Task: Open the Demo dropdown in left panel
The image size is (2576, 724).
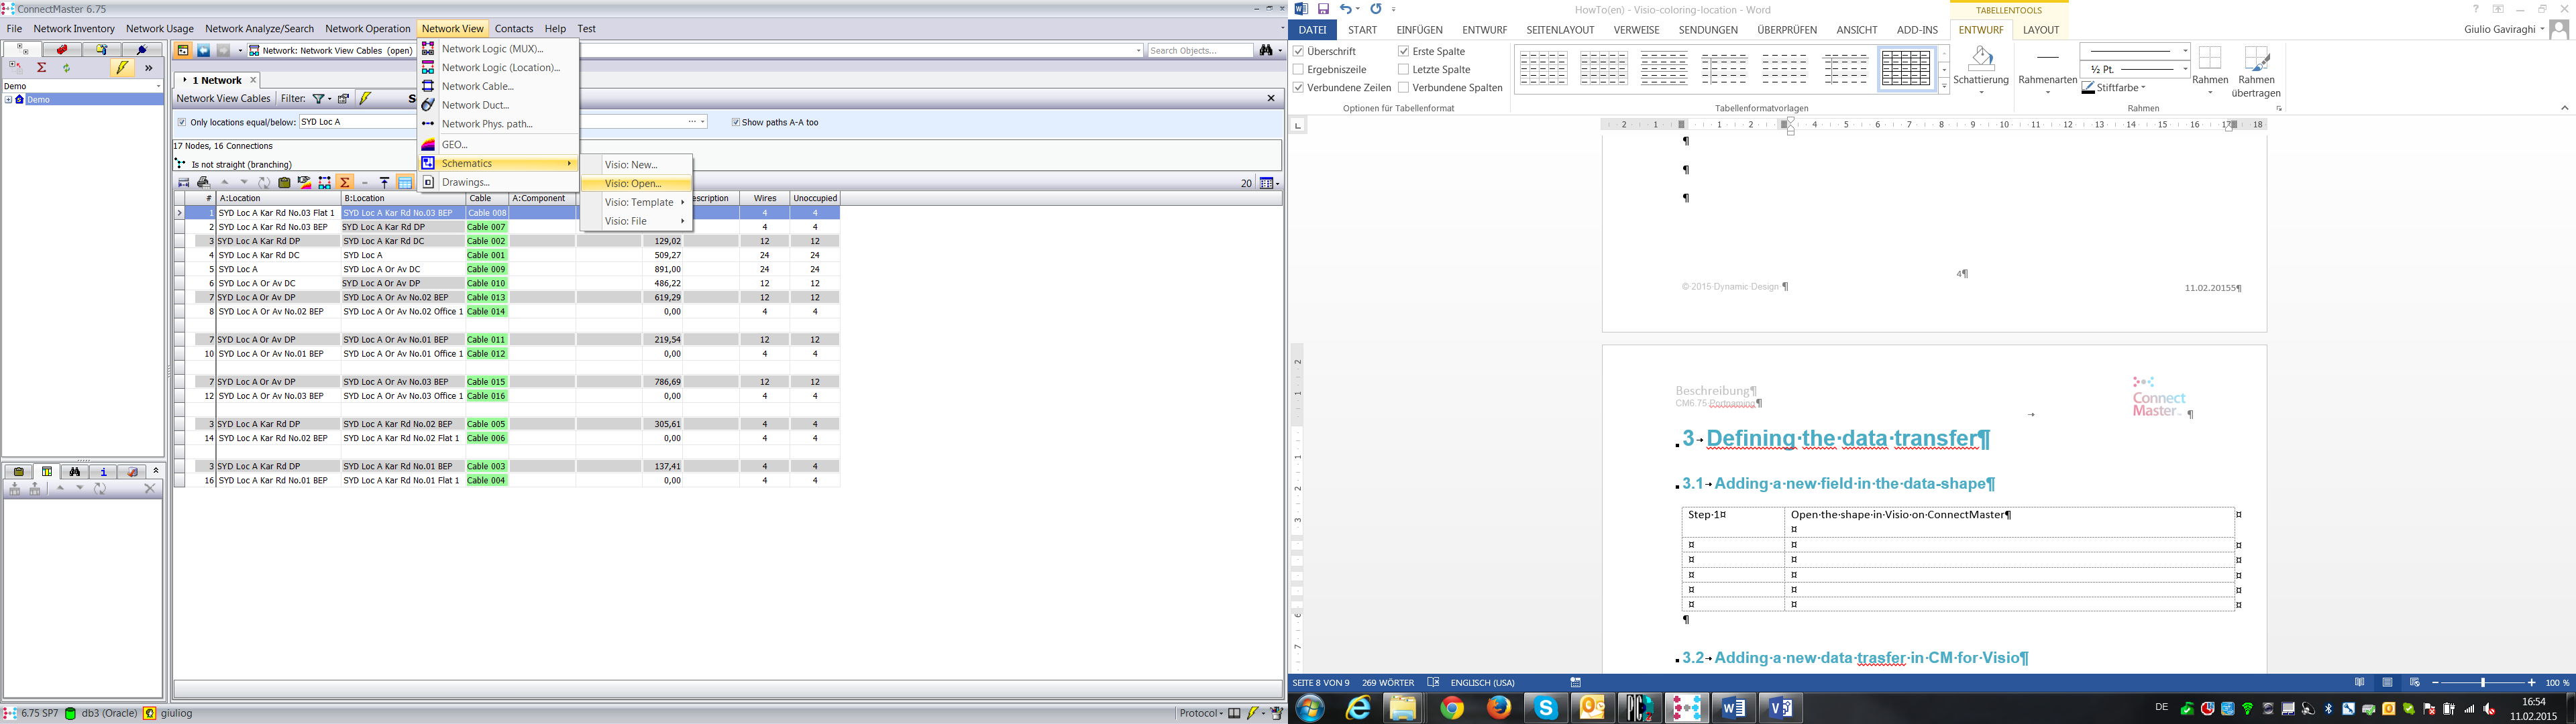Action: pyautogui.click(x=157, y=86)
